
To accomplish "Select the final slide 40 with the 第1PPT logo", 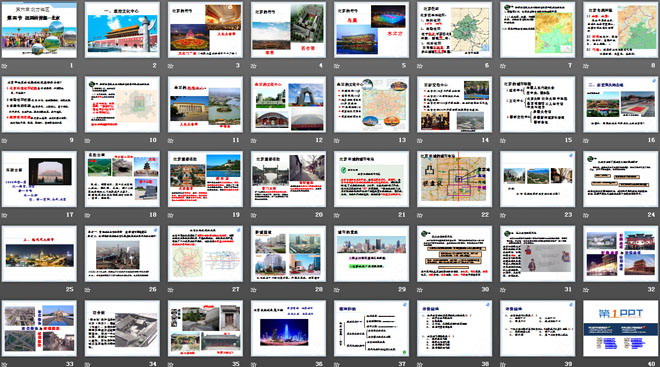I will point(620,328).
